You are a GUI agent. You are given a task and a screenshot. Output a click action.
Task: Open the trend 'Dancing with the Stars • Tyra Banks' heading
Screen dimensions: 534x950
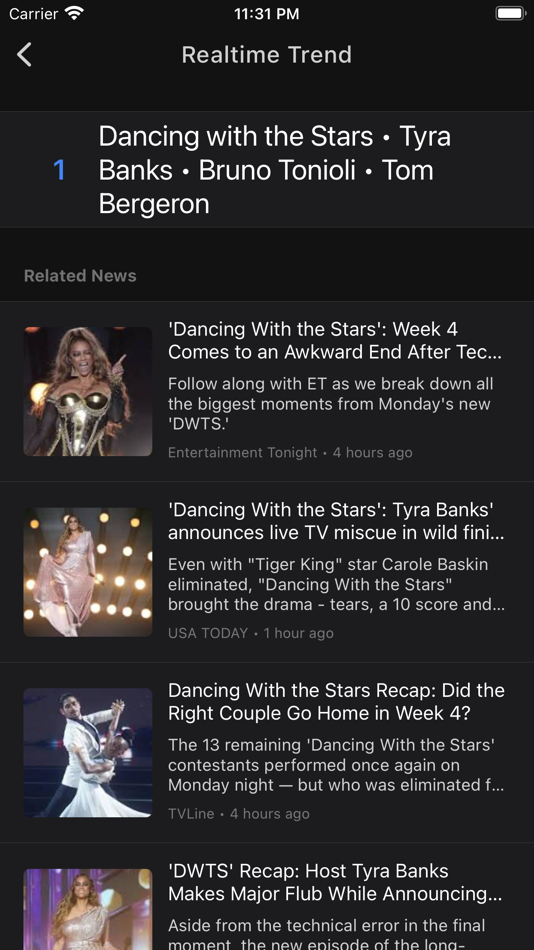pos(275,170)
